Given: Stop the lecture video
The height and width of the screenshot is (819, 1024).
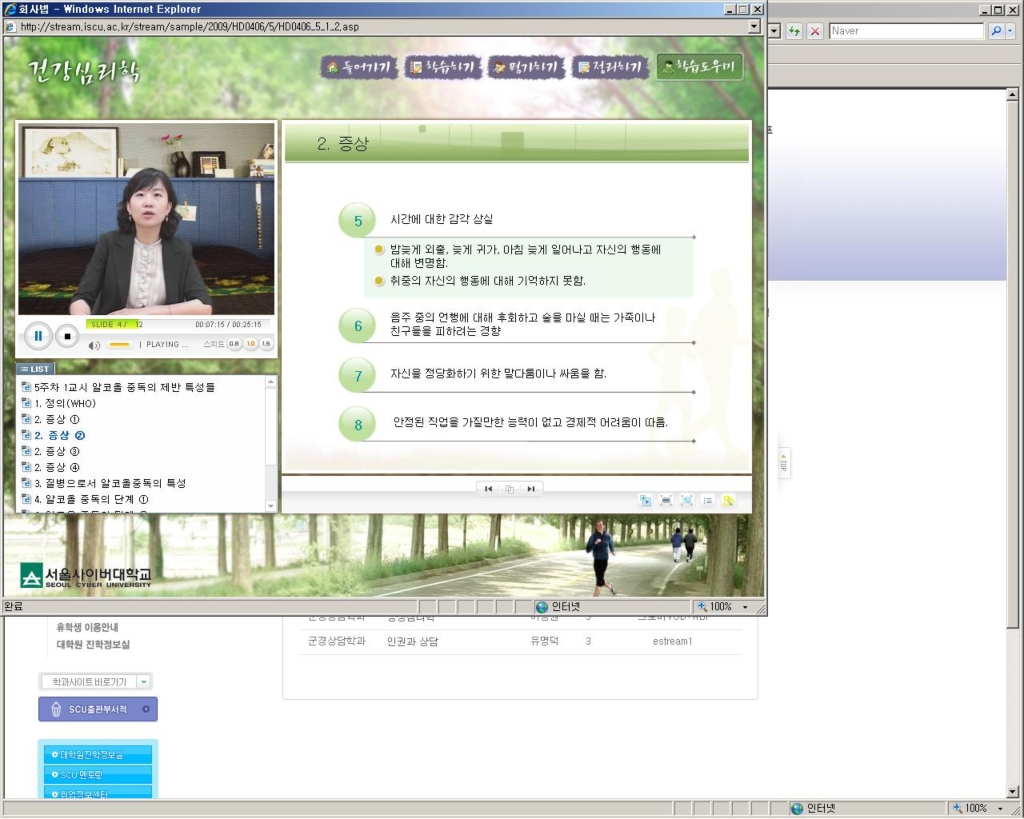Looking at the screenshot, I should (67, 336).
